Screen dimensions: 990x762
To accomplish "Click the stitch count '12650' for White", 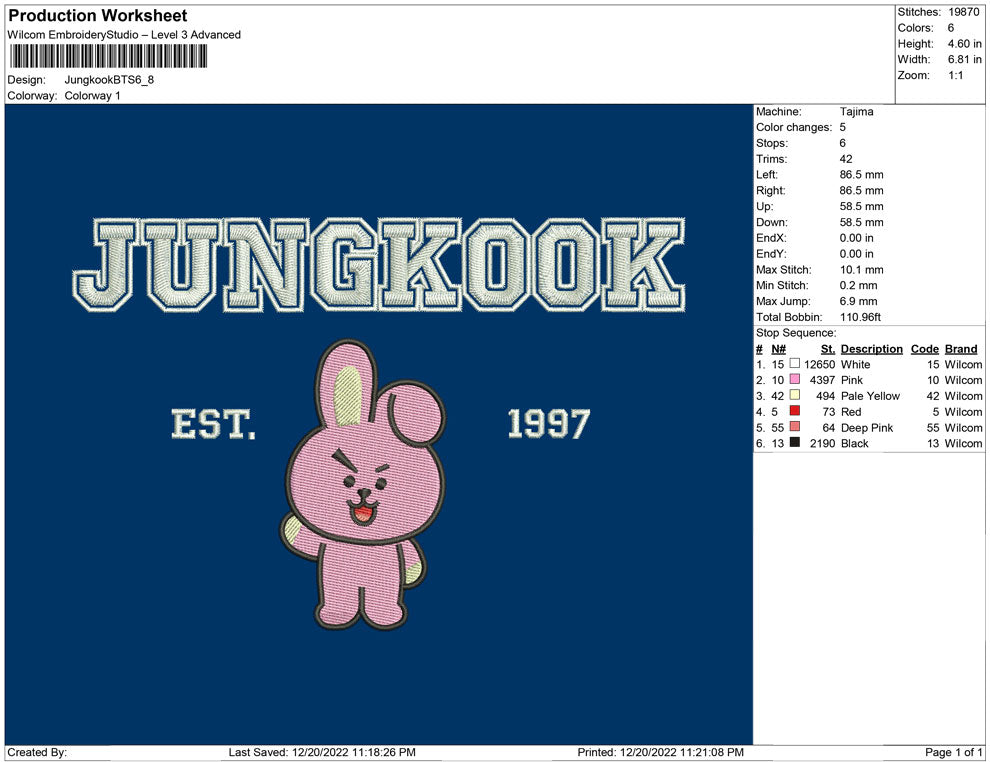I will click(820, 364).
